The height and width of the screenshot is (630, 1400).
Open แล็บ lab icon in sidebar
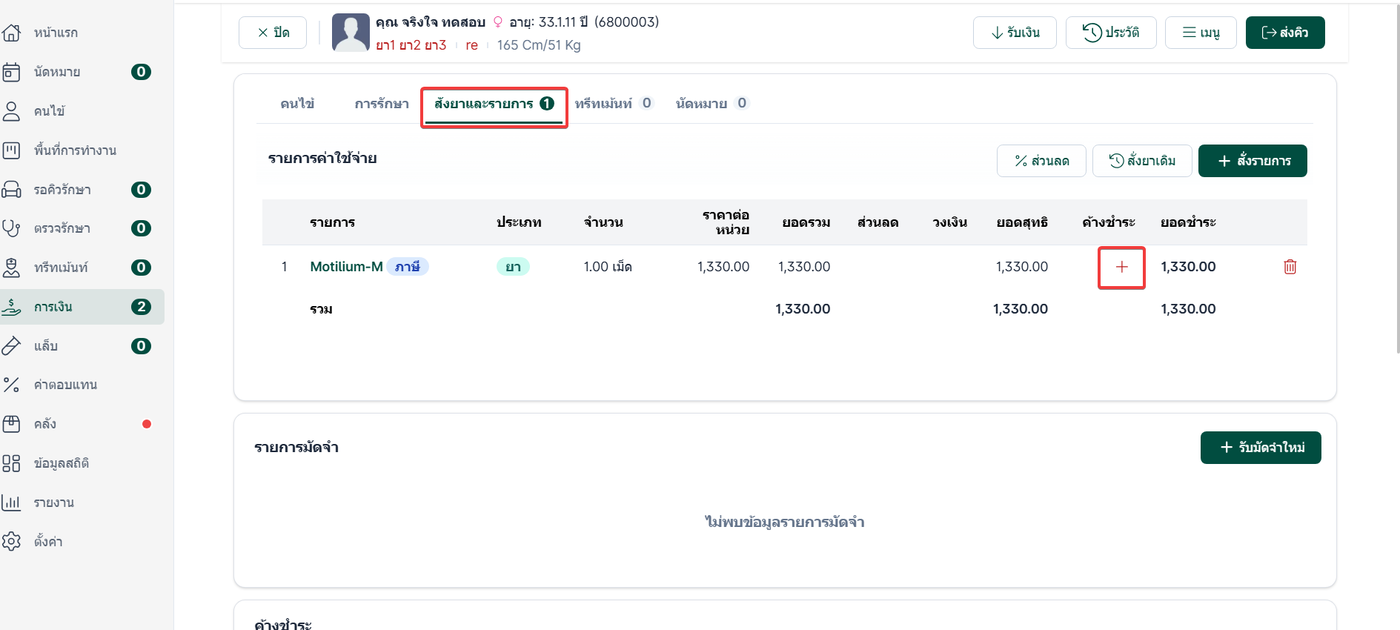point(12,346)
